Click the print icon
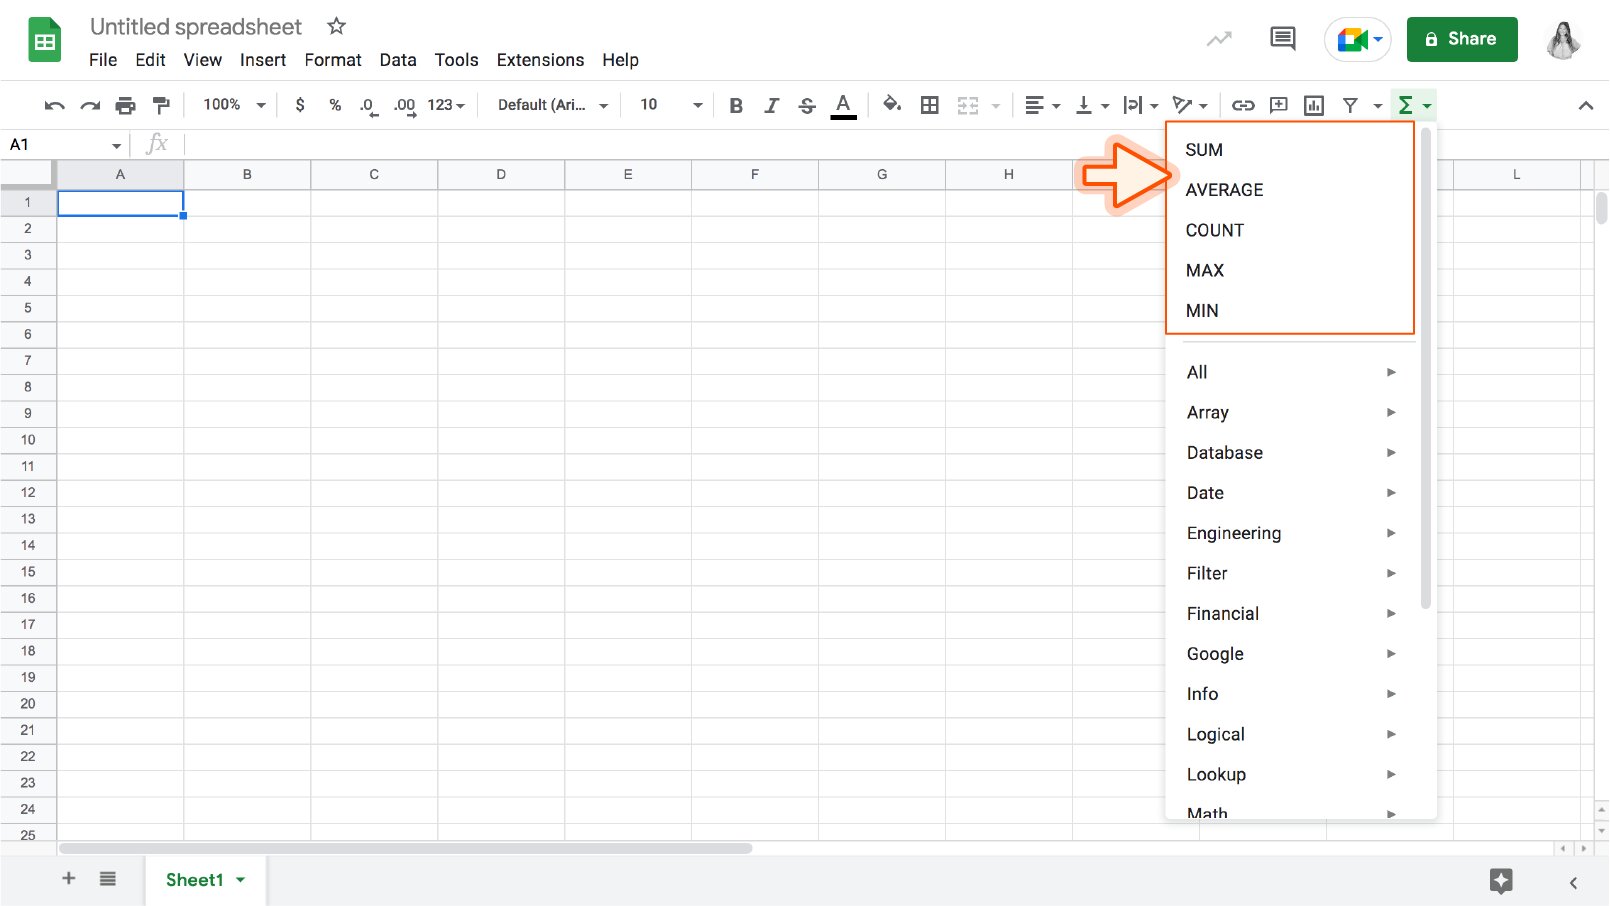 coord(125,105)
